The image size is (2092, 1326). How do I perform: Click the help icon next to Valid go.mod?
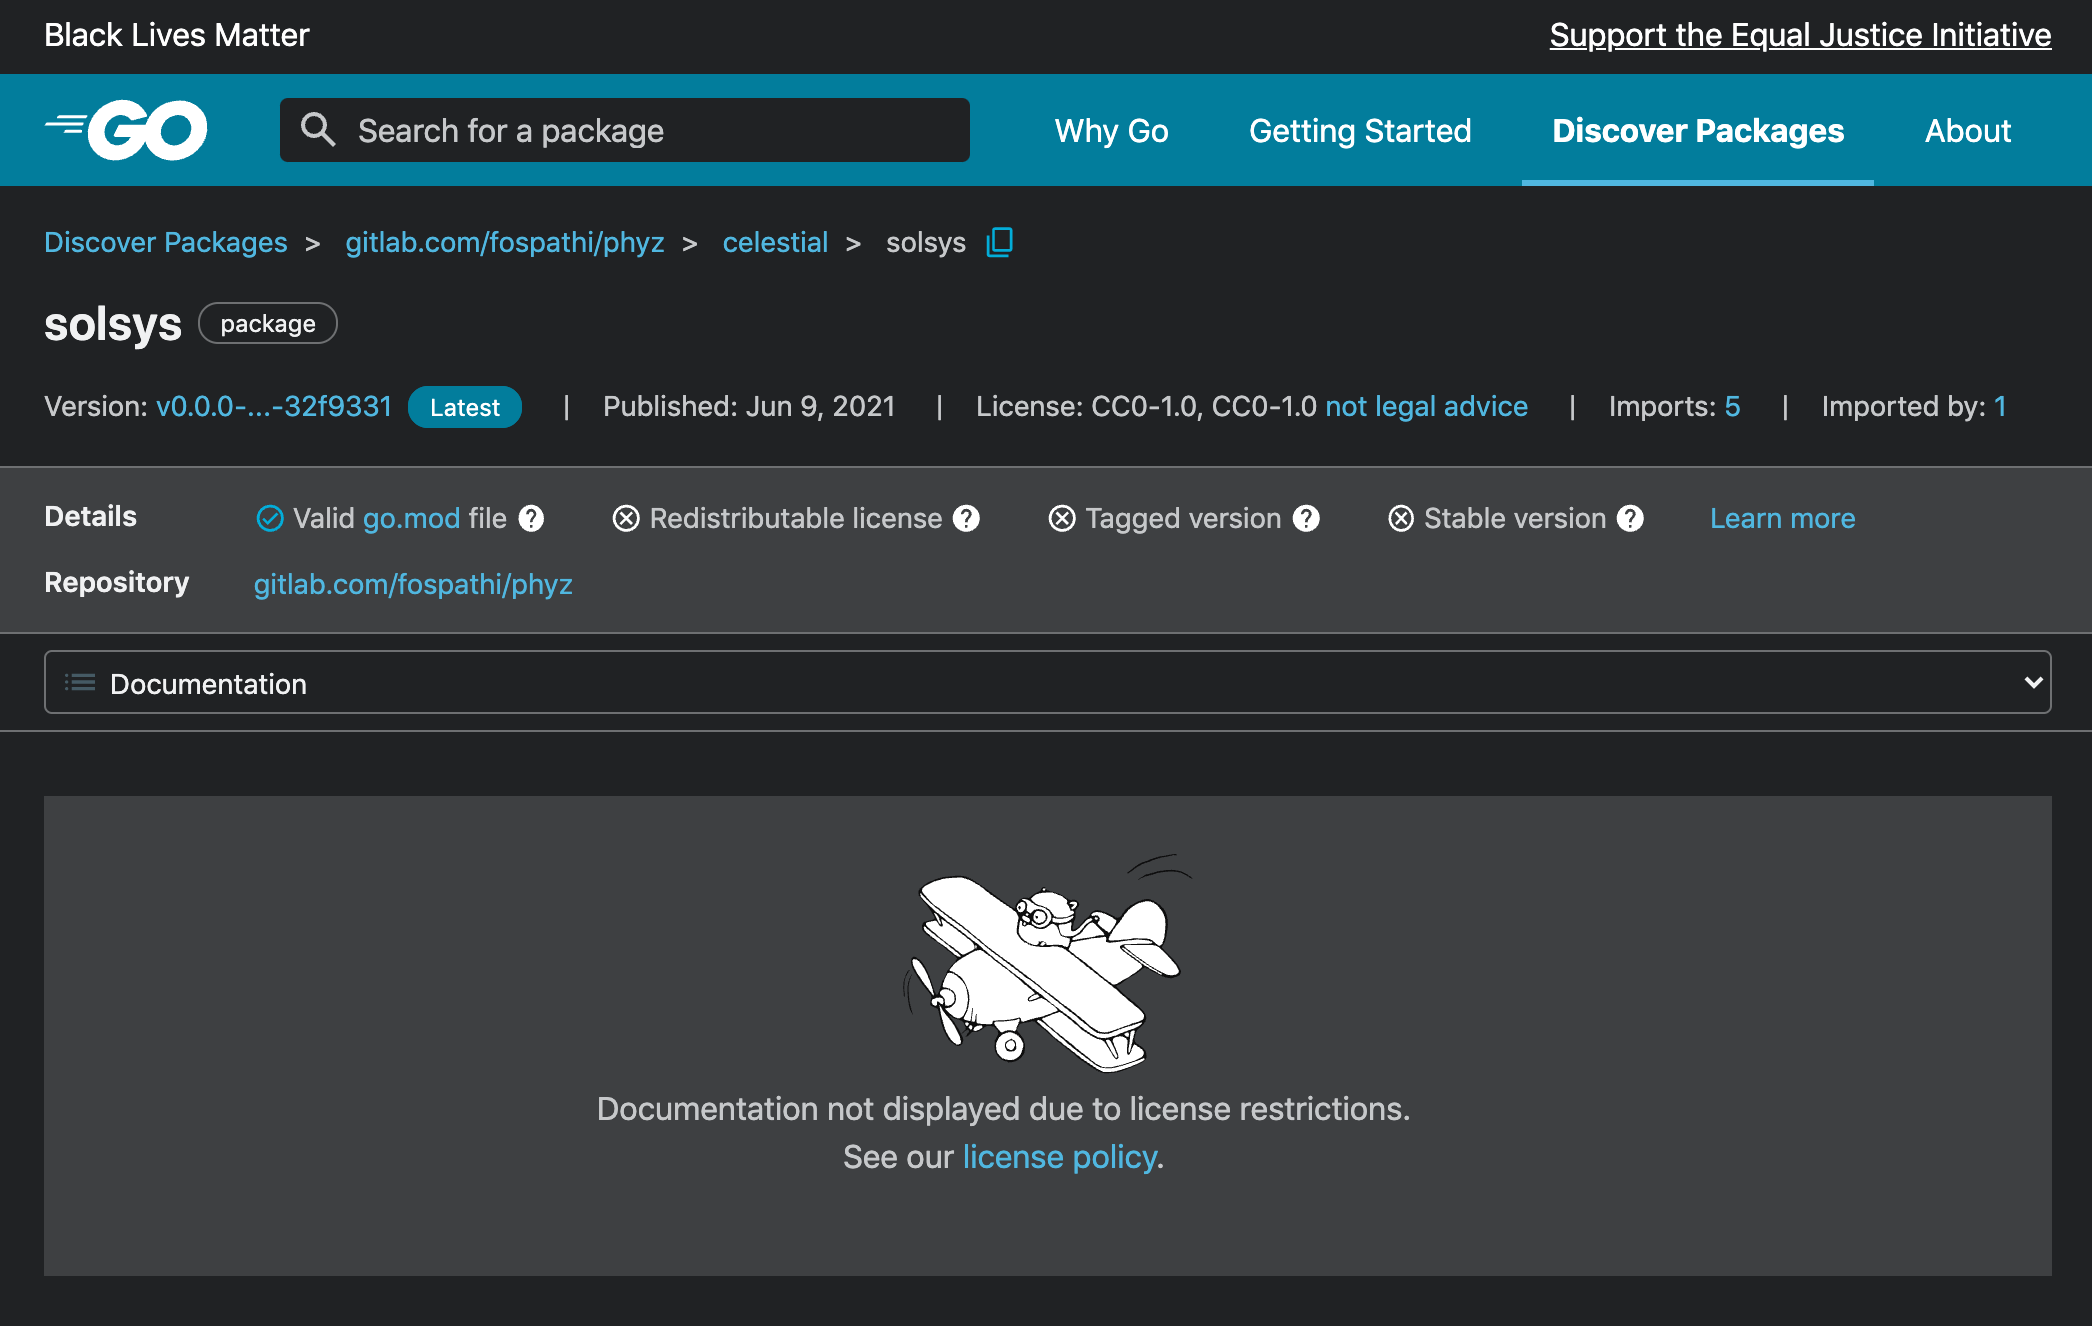pos(533,518)
